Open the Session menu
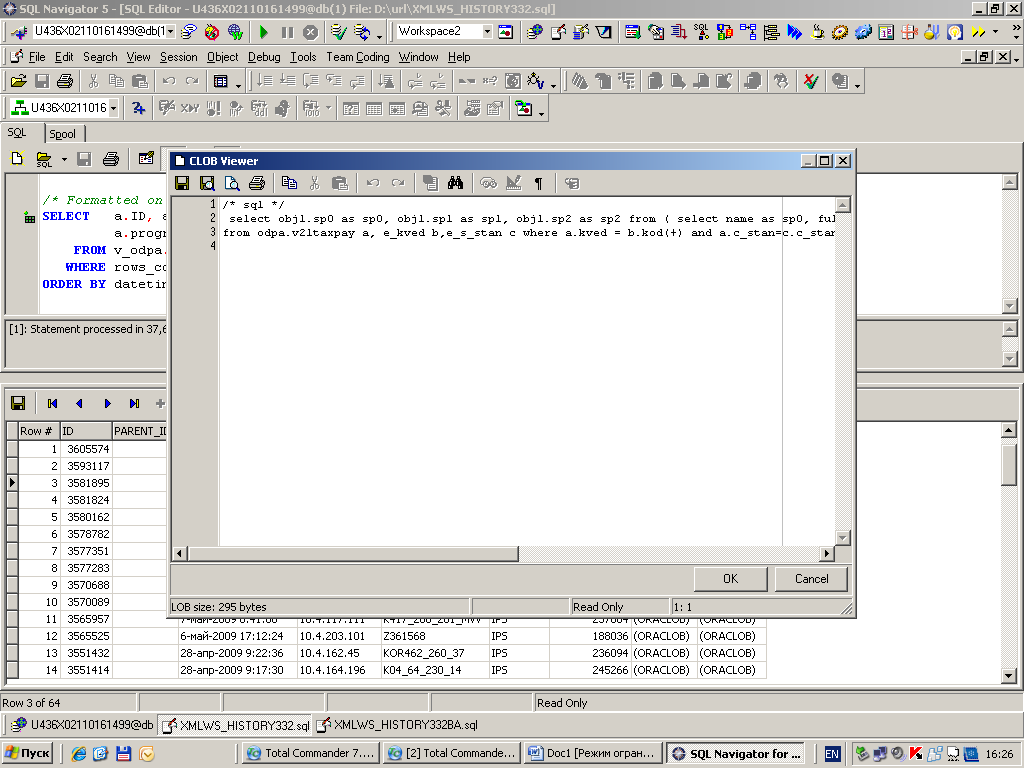 [178, 57]
